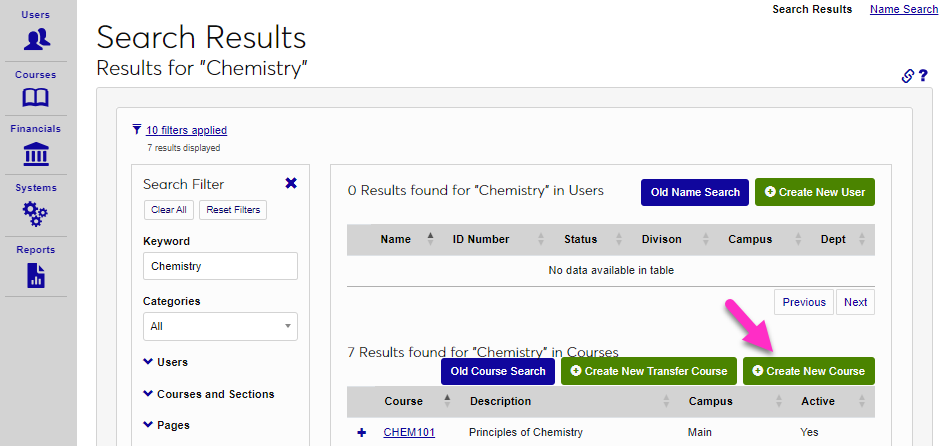The height and width of the screenshot is (446, 950).
Task: Open the Financials bank icon
Action: point(36,154)
